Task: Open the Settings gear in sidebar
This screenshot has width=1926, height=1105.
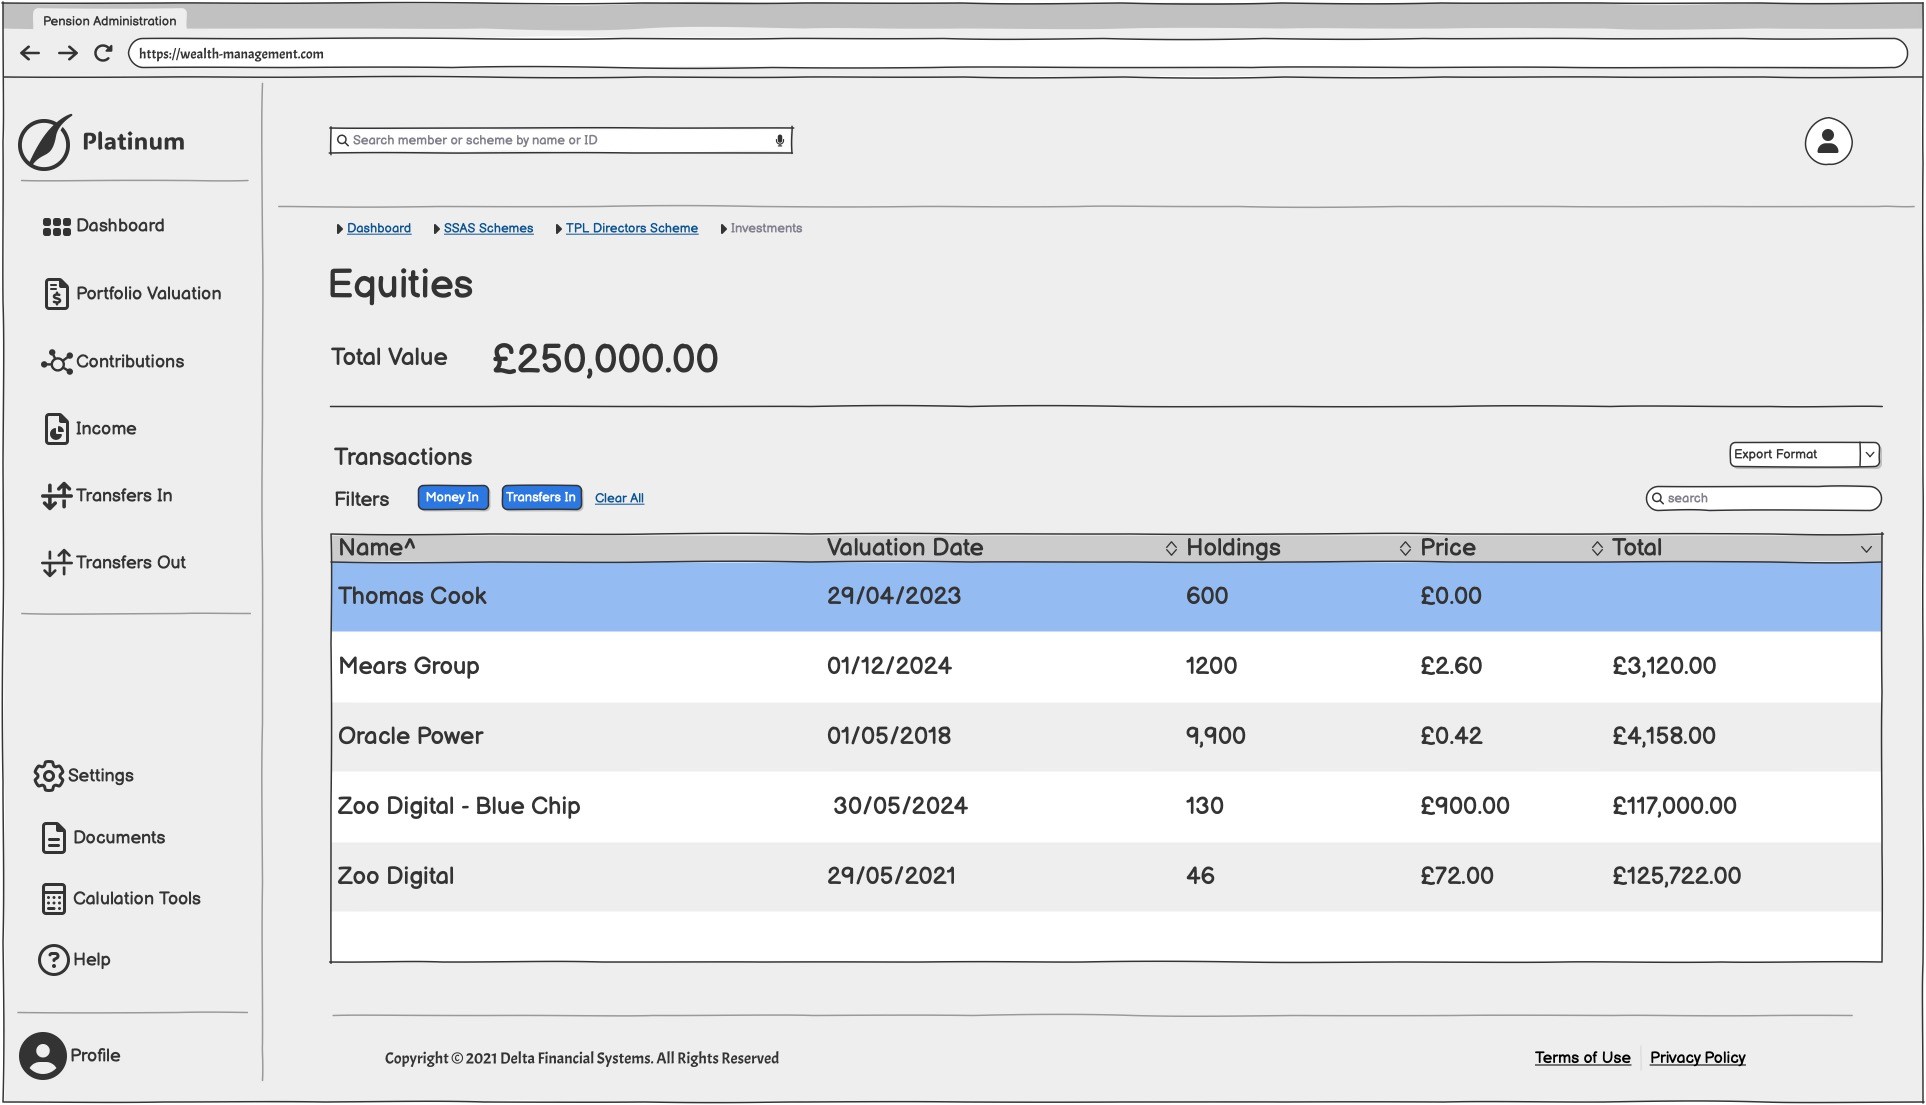Action: [x=48, y=776]
